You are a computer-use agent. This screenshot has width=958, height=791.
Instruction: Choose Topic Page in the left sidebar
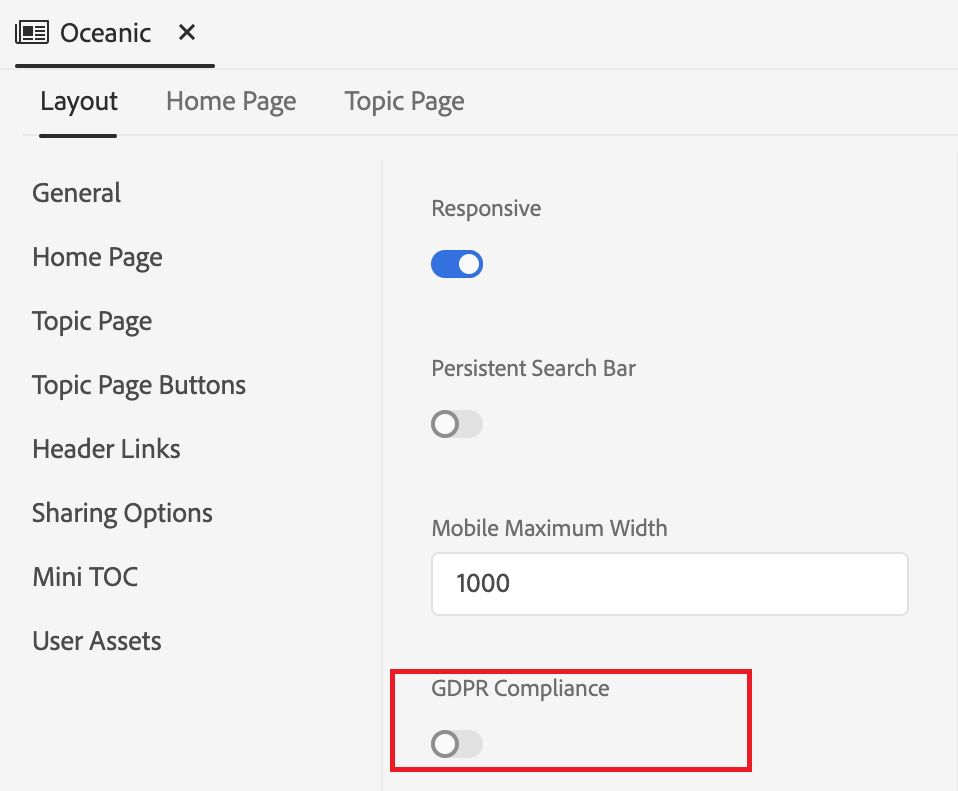pos(92,321)
